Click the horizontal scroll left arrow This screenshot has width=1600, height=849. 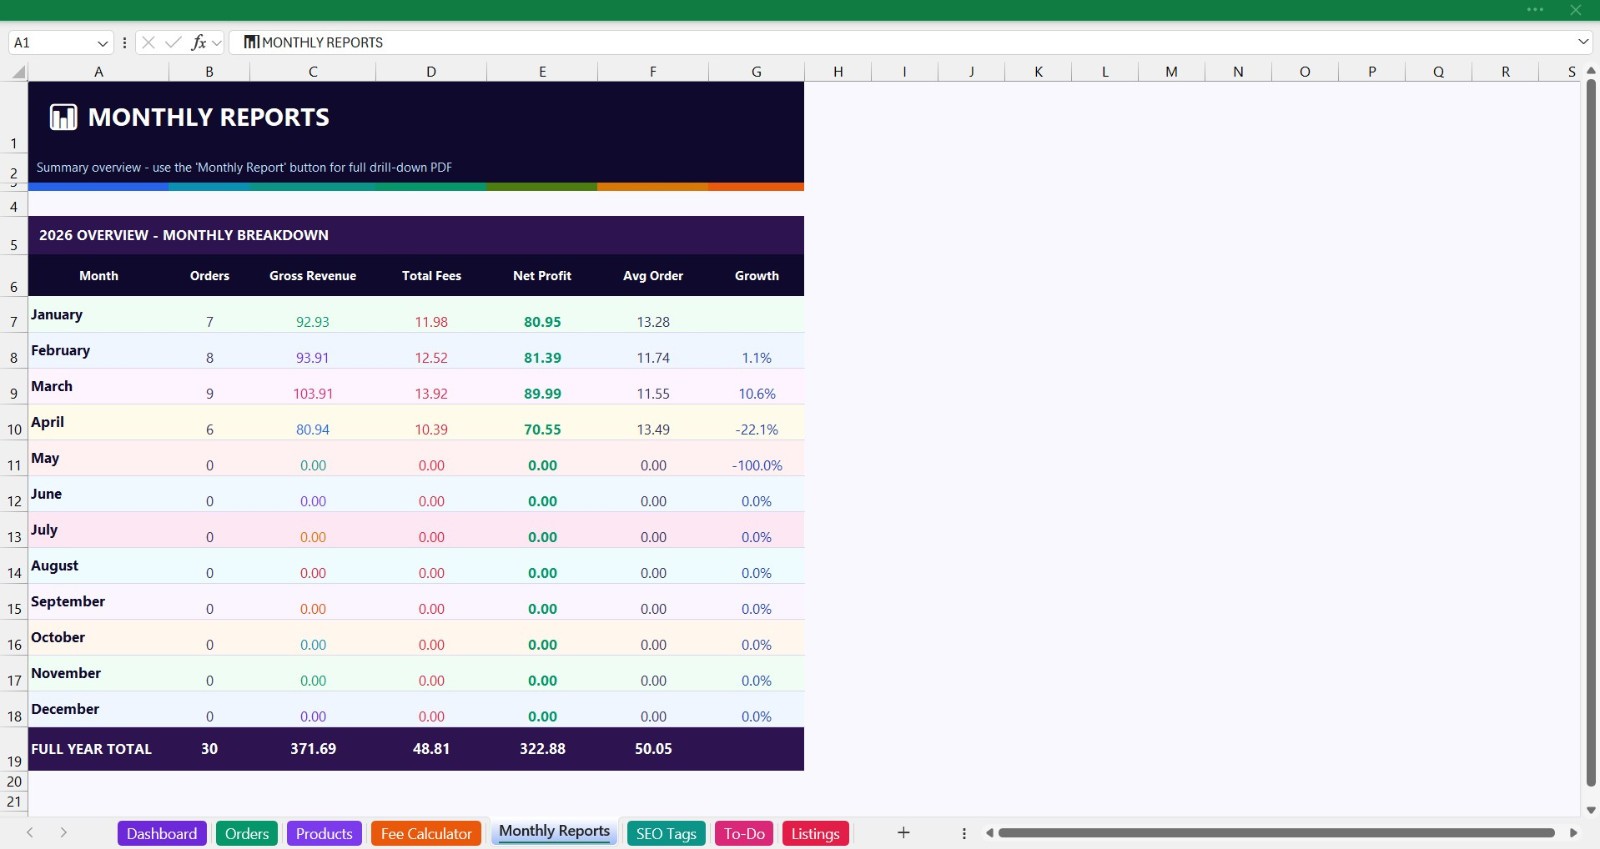[x=989, y=833]
